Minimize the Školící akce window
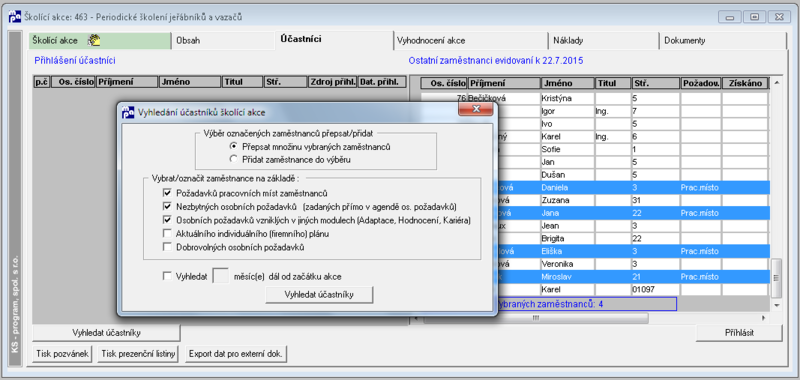This screenshot has height=380, width=800. [x=730, y=17]
